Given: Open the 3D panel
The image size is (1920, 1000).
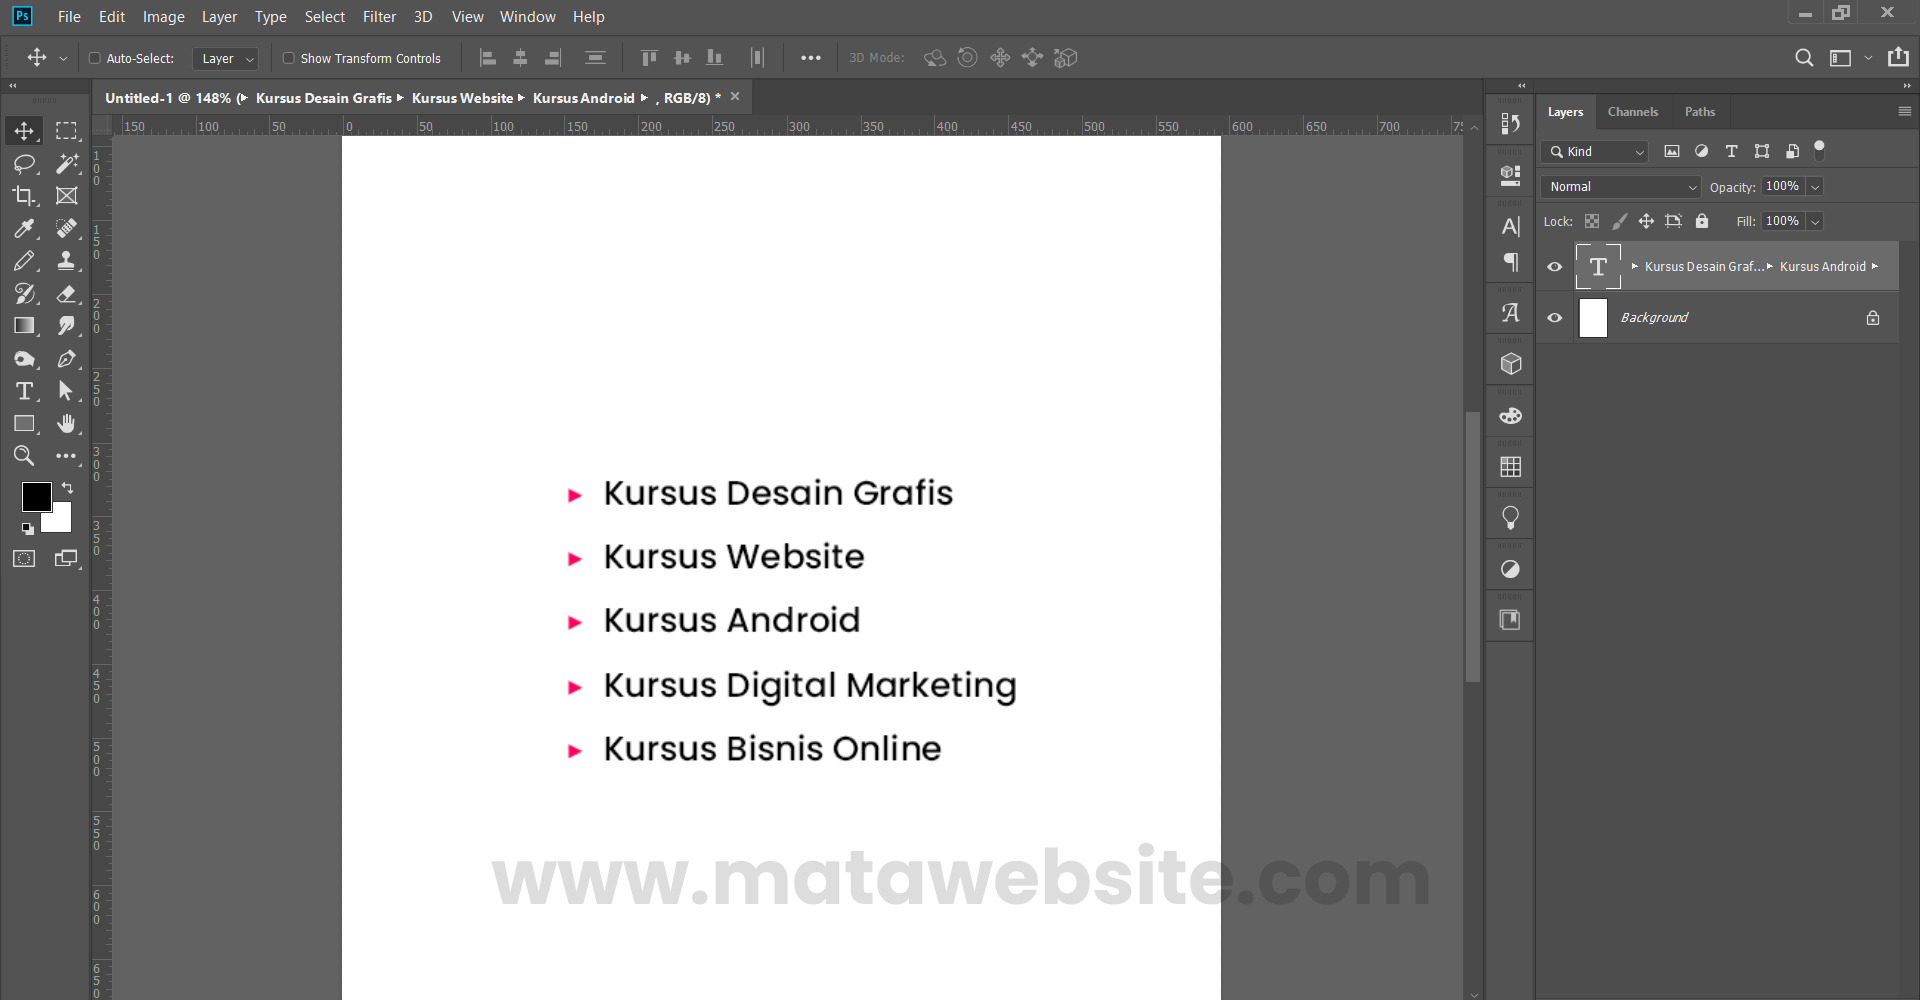Looking at the screenshot, I should coord(1510,363).
